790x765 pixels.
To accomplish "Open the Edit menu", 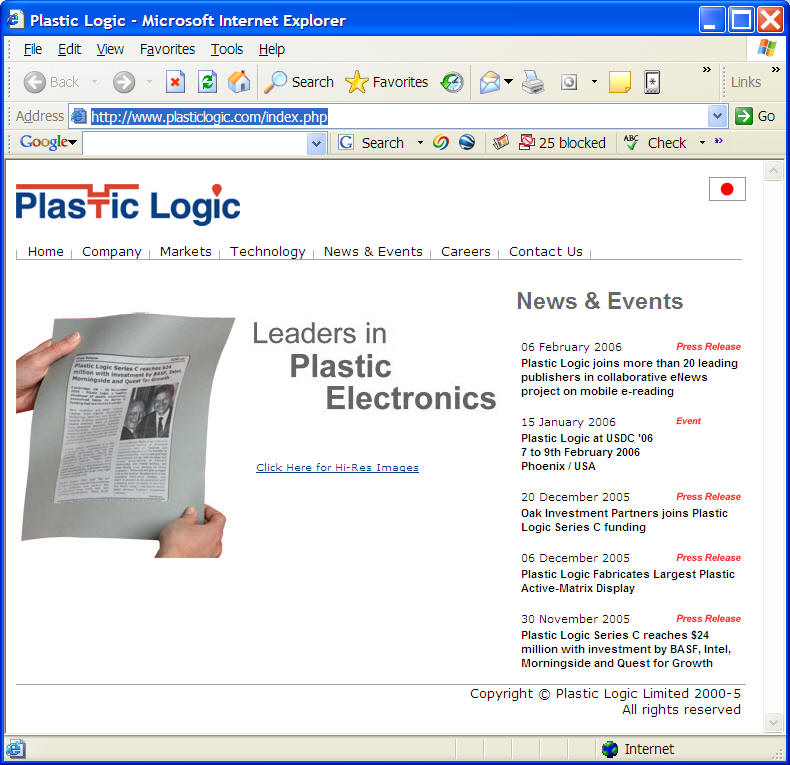I will (x=69, y=49).
